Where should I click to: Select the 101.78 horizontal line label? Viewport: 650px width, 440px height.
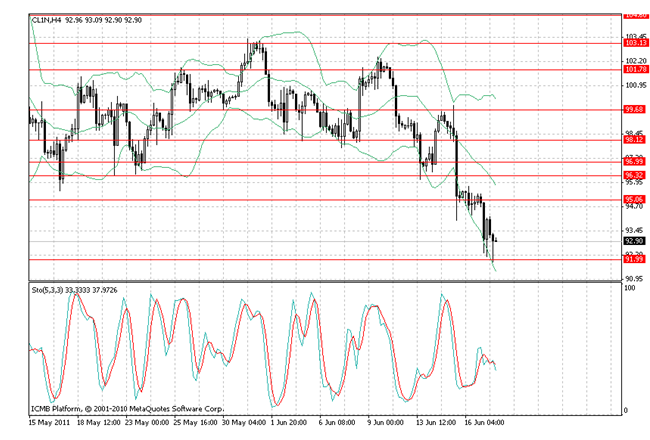(634, 69)
